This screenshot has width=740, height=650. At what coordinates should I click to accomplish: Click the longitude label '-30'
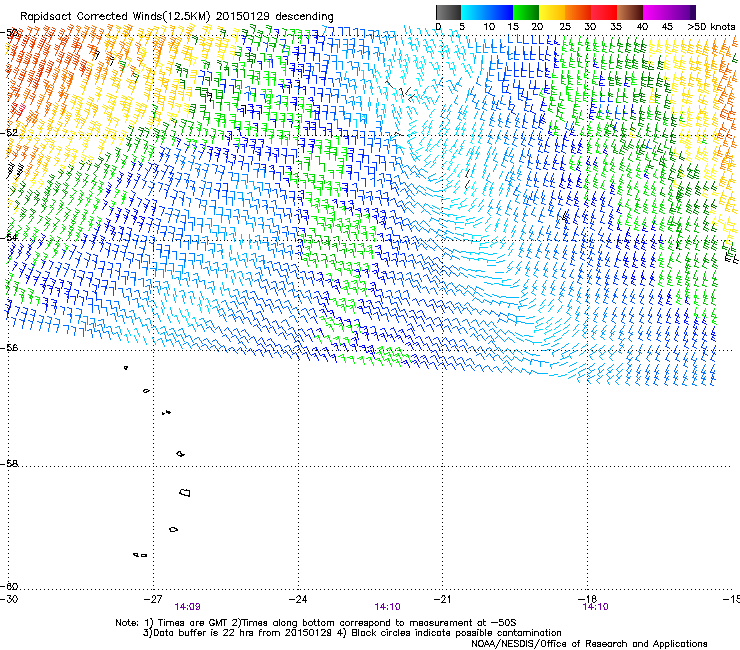click(9, 599)
